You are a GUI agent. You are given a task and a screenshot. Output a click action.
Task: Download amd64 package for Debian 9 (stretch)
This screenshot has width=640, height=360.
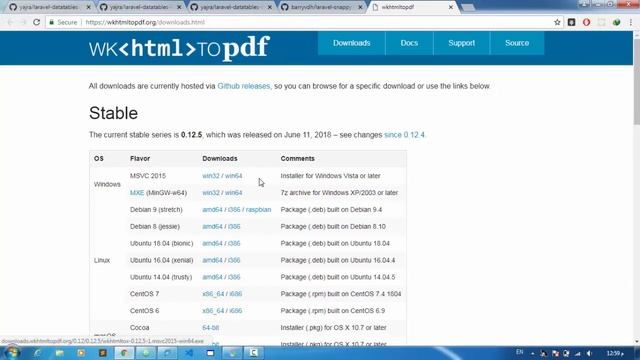click(212, 209)
